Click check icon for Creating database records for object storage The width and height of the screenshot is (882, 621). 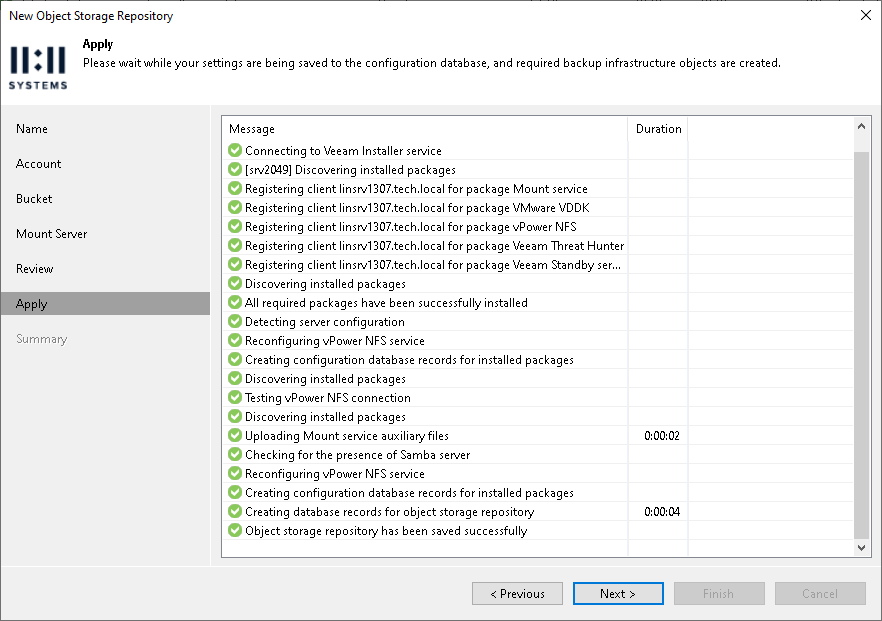click(x=235, y=511)
